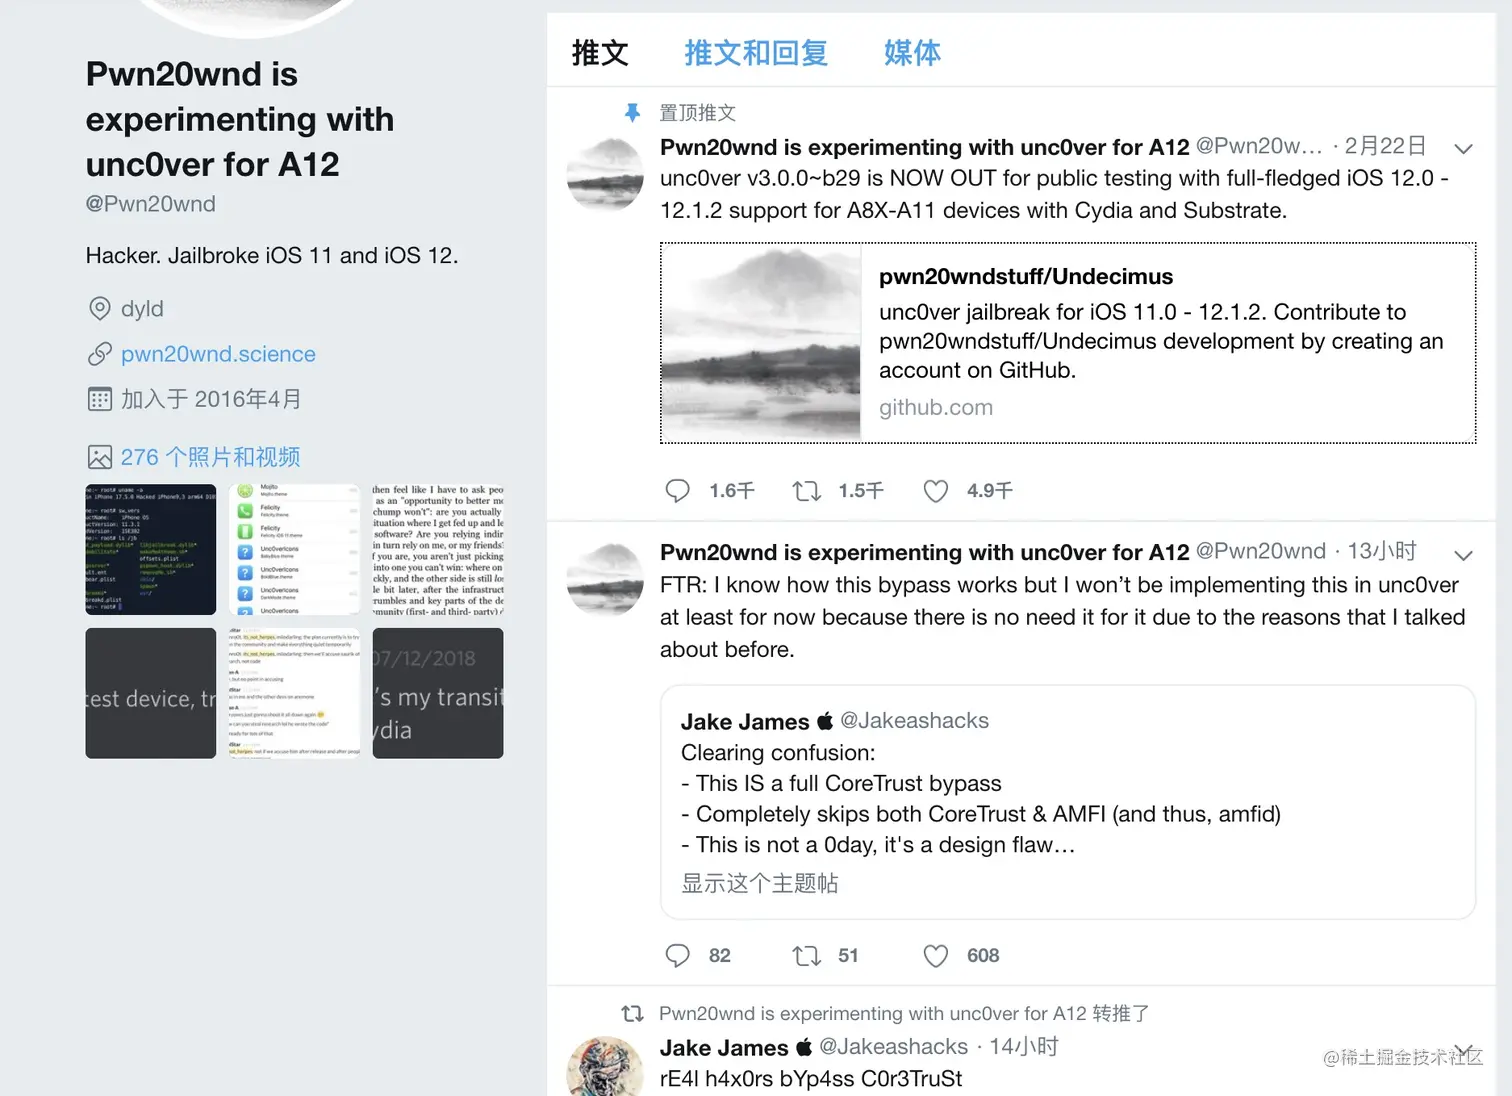Expand the pinned tweet's options chevron
This screenshot has height=1096, width=1512.
click(x=1463, y=149)
